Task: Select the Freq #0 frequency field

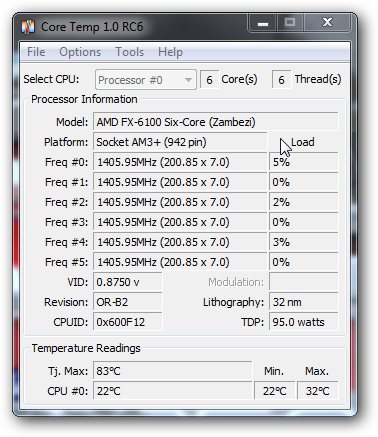Action: pyautogui.click(x=180, y=162)
